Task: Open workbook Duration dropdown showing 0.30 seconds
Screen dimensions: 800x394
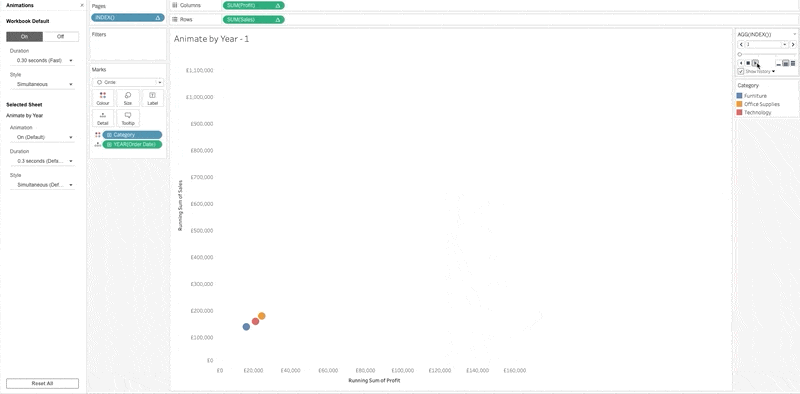Action: click(x=42, y=60)
